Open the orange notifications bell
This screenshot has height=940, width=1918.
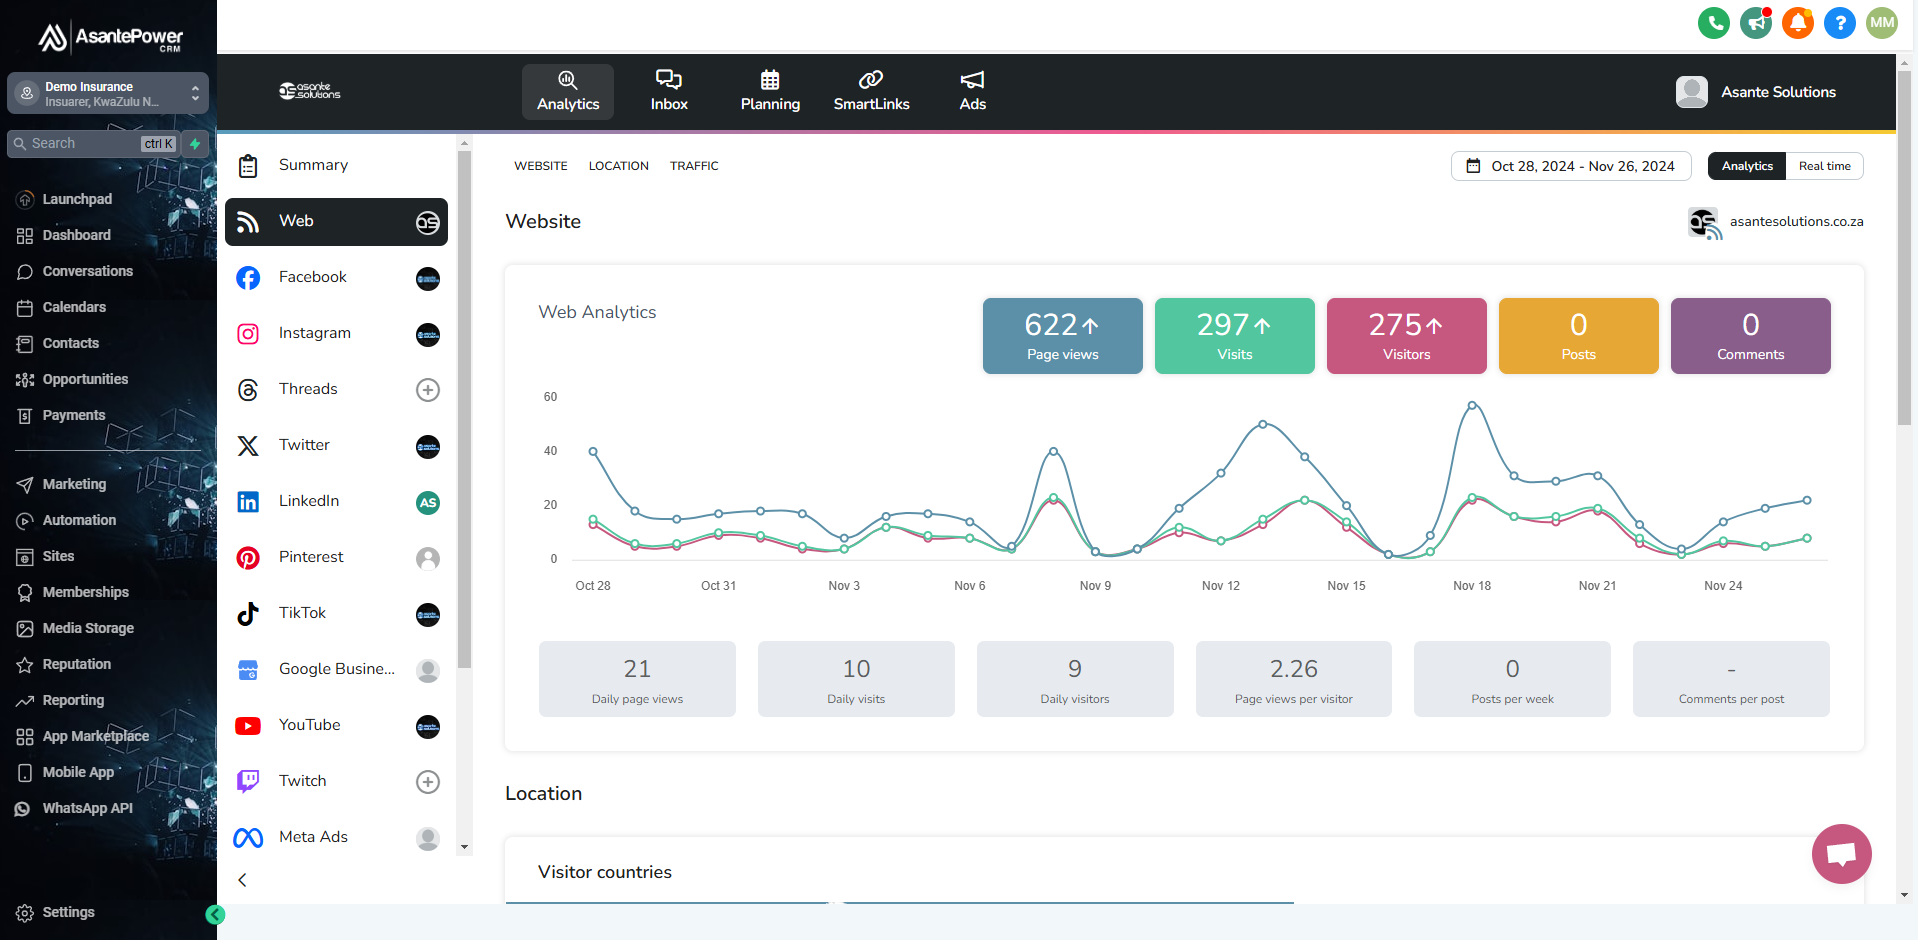(1797, 23)
